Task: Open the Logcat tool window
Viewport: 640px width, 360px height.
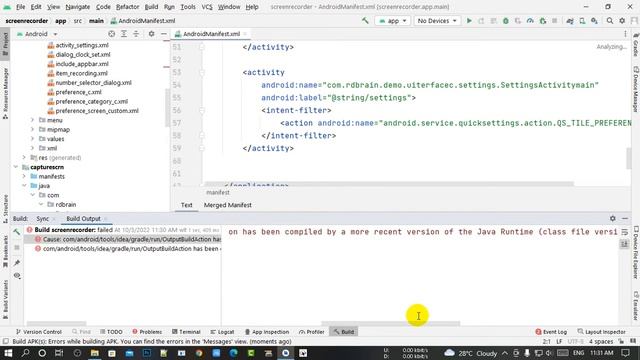Action: (222, 331)
